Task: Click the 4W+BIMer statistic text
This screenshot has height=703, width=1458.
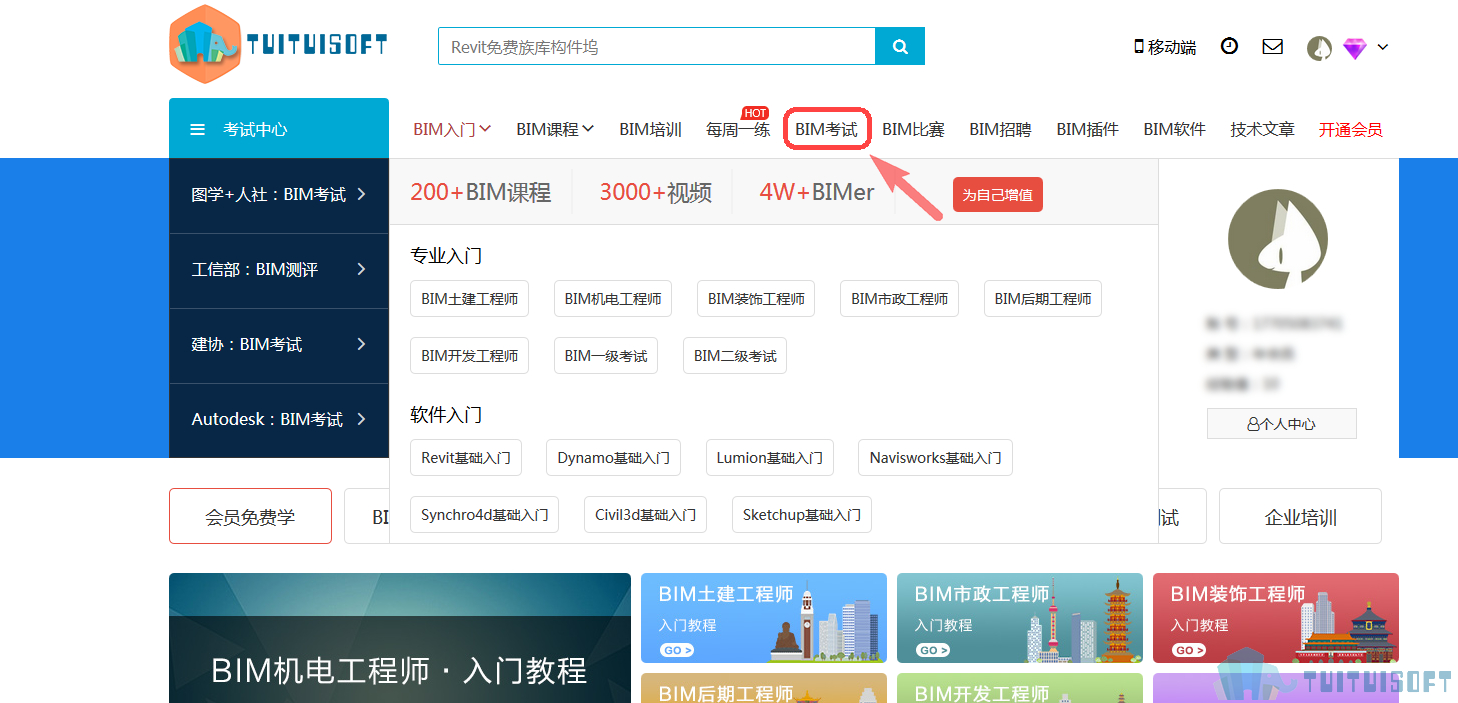Action: pyautogui.click(x=817, y=192)
